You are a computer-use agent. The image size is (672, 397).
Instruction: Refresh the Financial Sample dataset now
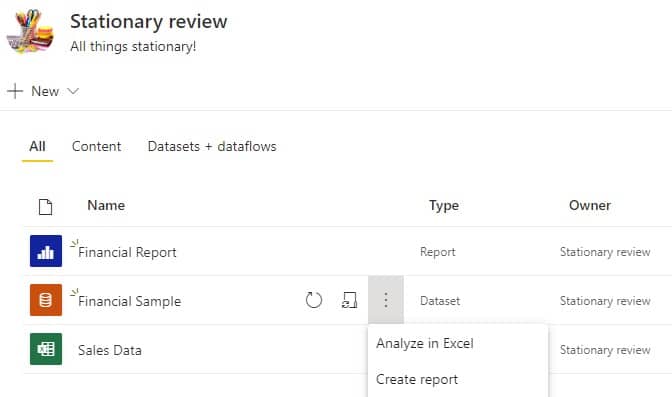point(314,300)
